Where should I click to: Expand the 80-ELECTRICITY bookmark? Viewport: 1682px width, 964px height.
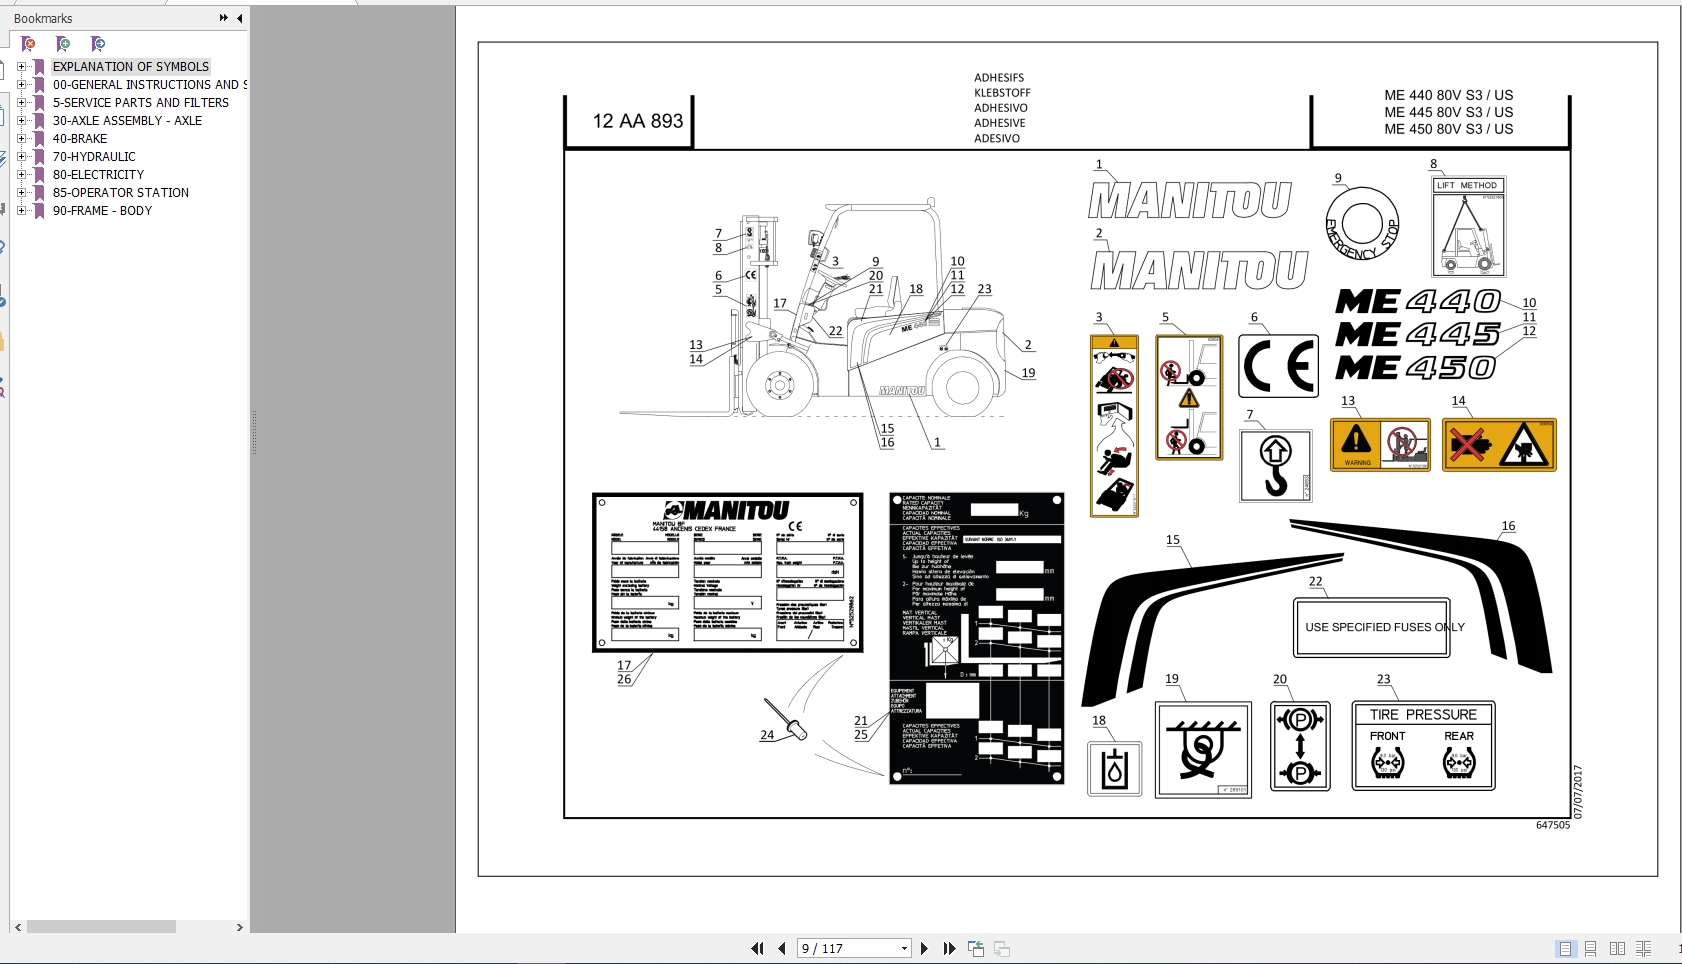(21, 175)
